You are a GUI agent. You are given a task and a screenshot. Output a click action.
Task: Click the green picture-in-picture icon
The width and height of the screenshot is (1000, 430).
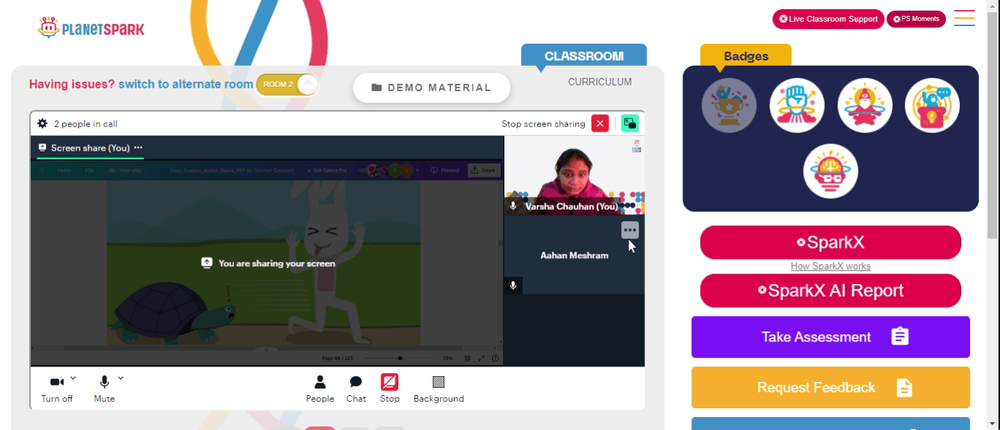coord(629,123)
